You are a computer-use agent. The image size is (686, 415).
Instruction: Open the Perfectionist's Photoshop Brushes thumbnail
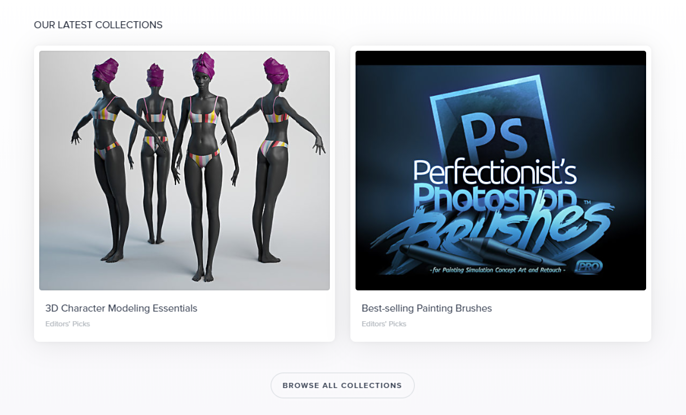point(500,170)
